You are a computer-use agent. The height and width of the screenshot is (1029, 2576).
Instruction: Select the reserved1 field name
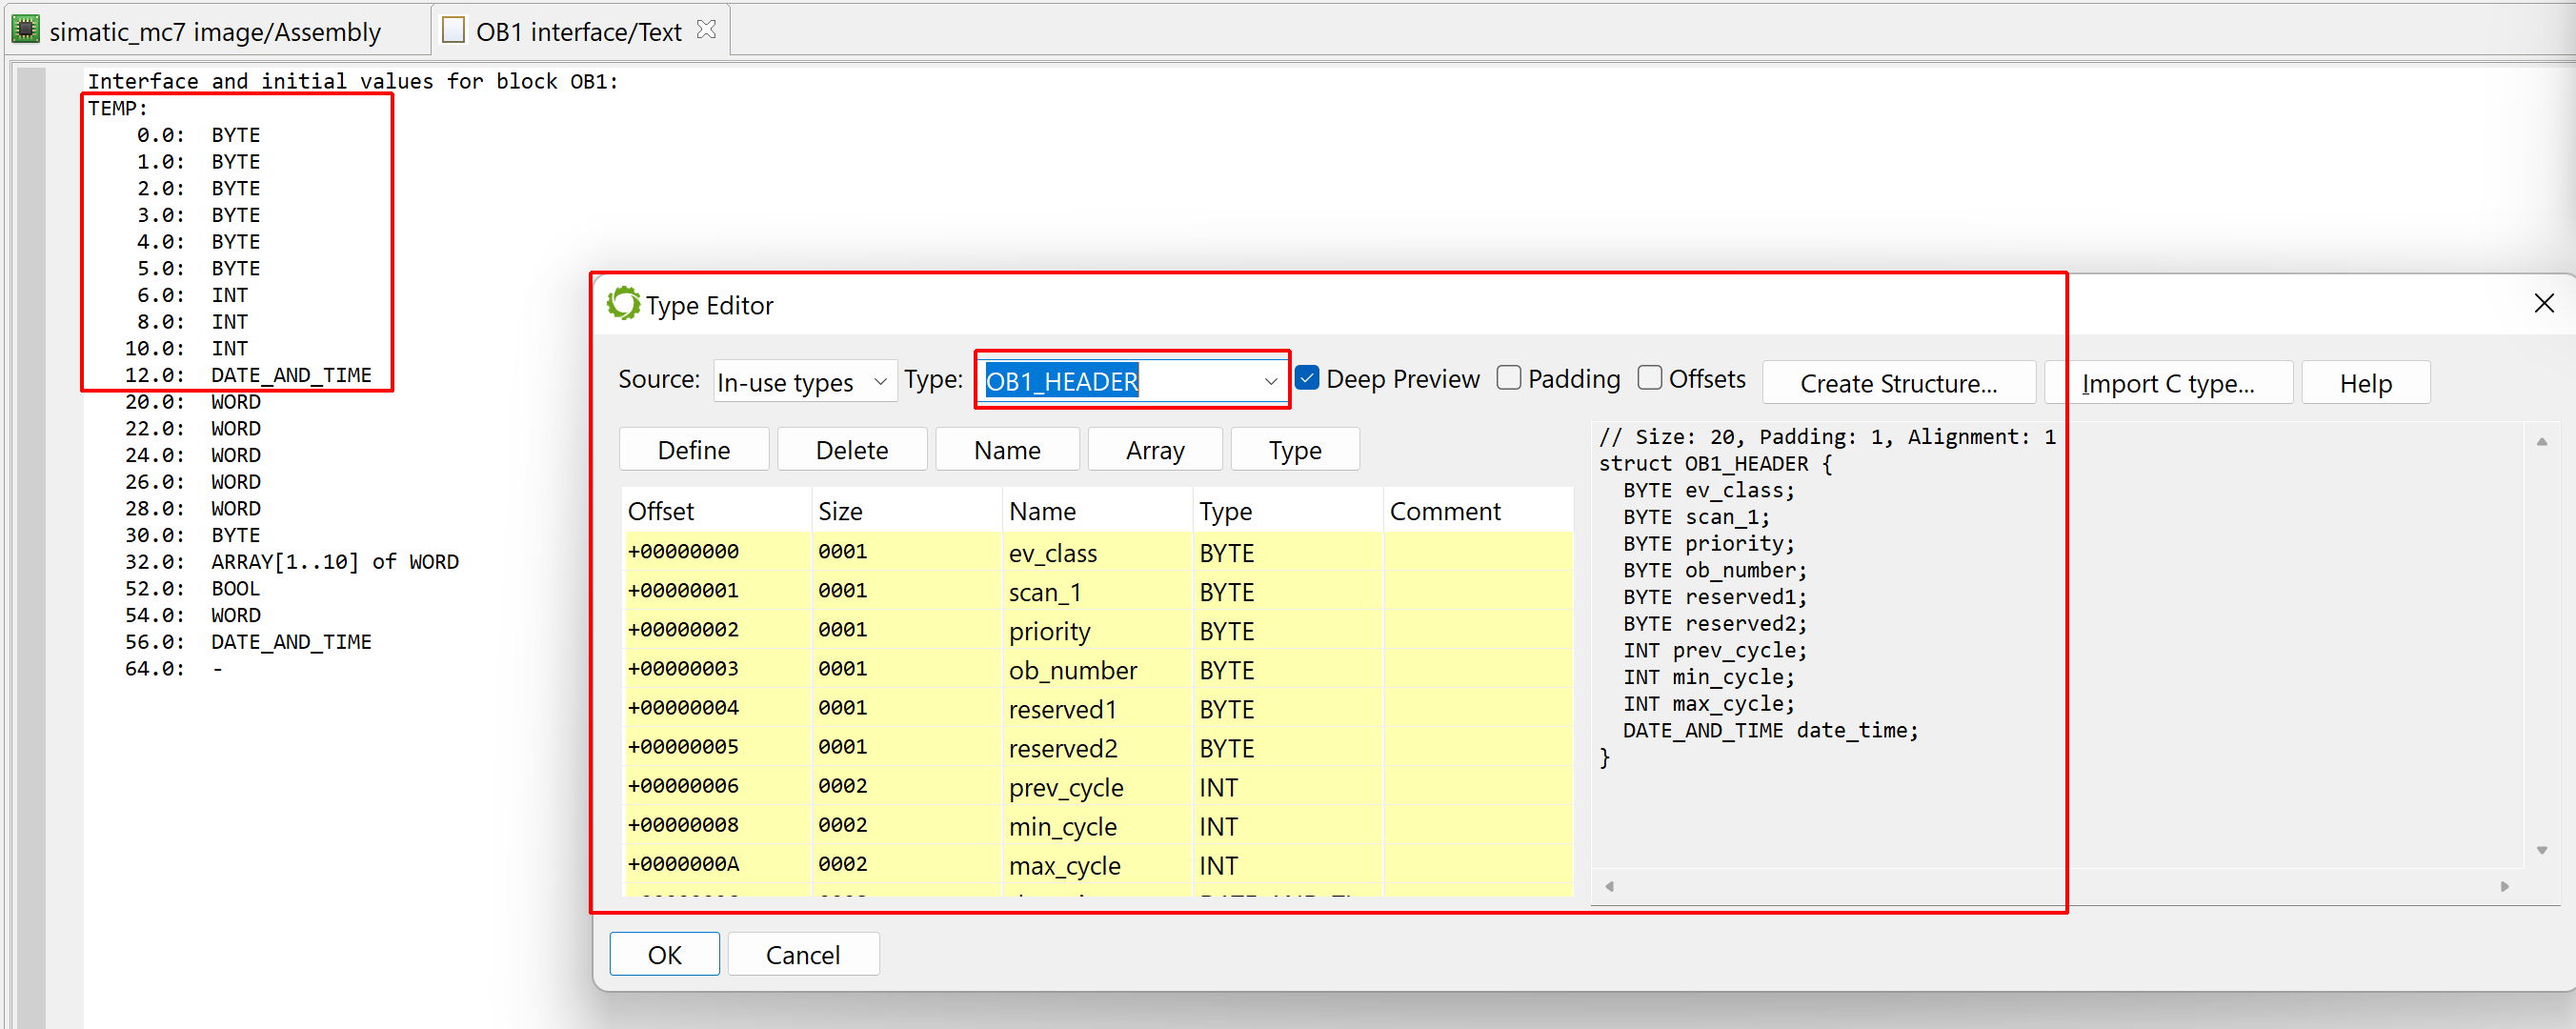click(x=1062, y=709)
